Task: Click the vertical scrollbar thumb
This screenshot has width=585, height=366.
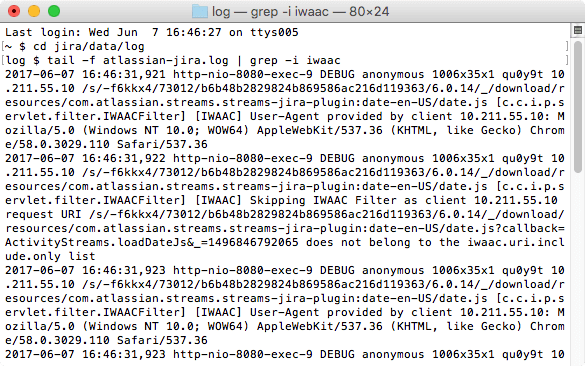Action: (x=578, y=106)
